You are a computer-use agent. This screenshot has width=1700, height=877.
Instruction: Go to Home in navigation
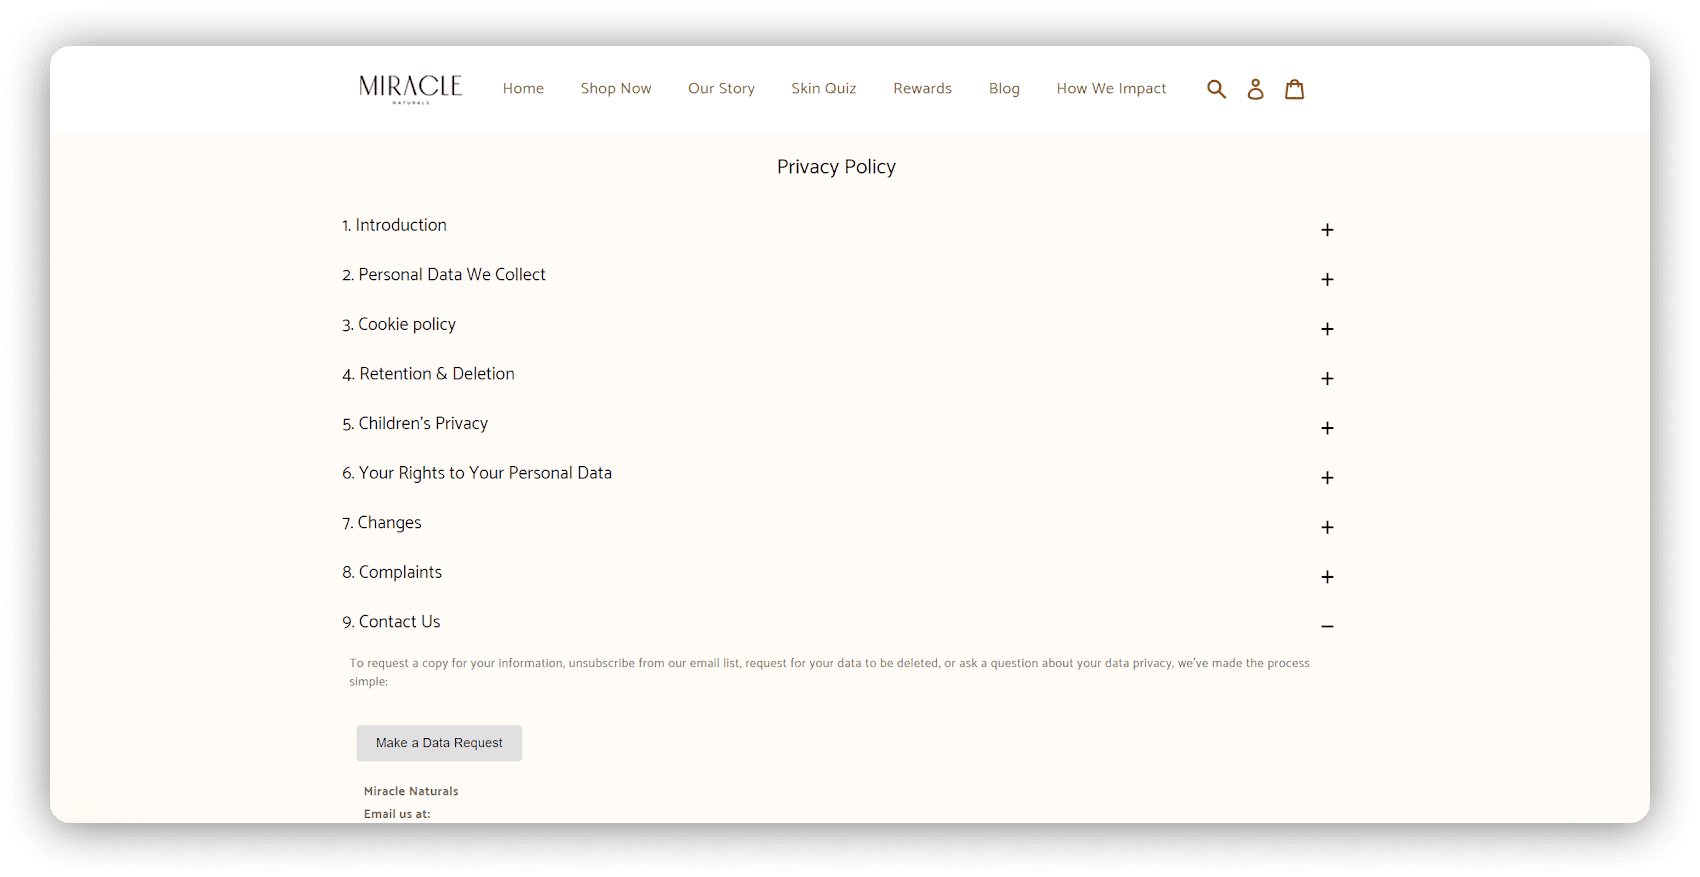[x=523, y=89]
